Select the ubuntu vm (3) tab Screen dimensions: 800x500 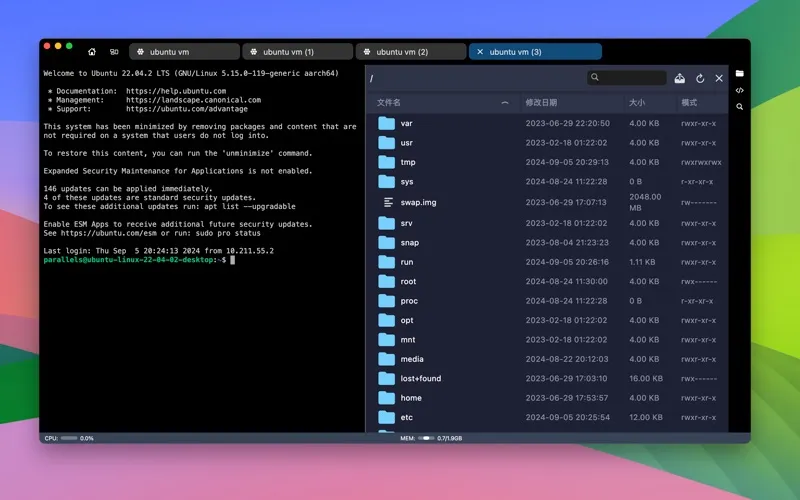(x=535, y=52)
